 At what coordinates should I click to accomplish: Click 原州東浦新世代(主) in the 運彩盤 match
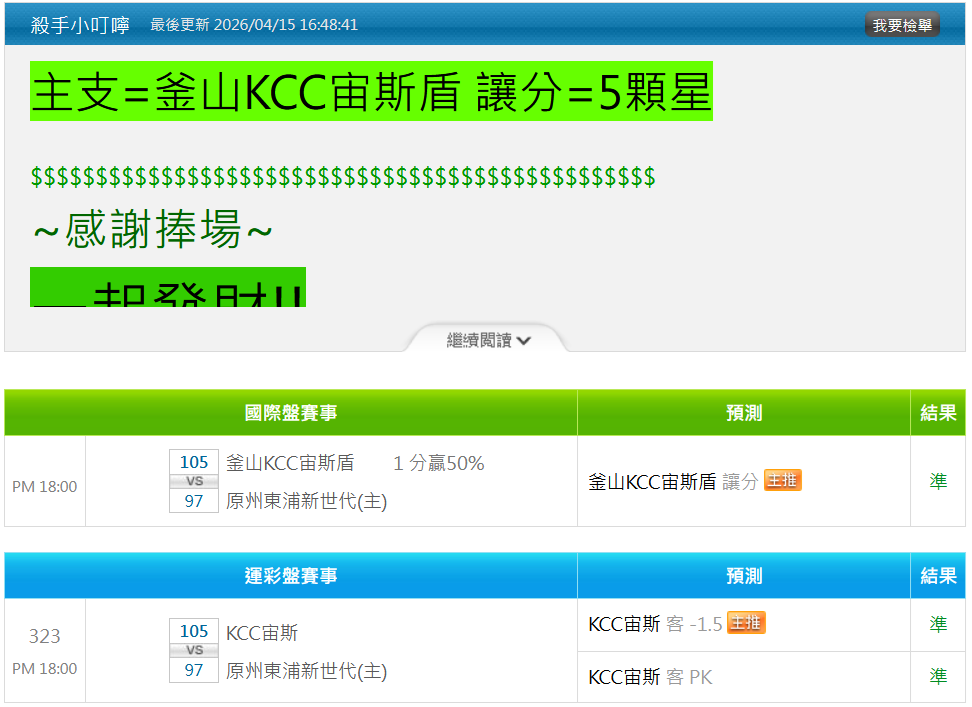click(x=306, y=670)
